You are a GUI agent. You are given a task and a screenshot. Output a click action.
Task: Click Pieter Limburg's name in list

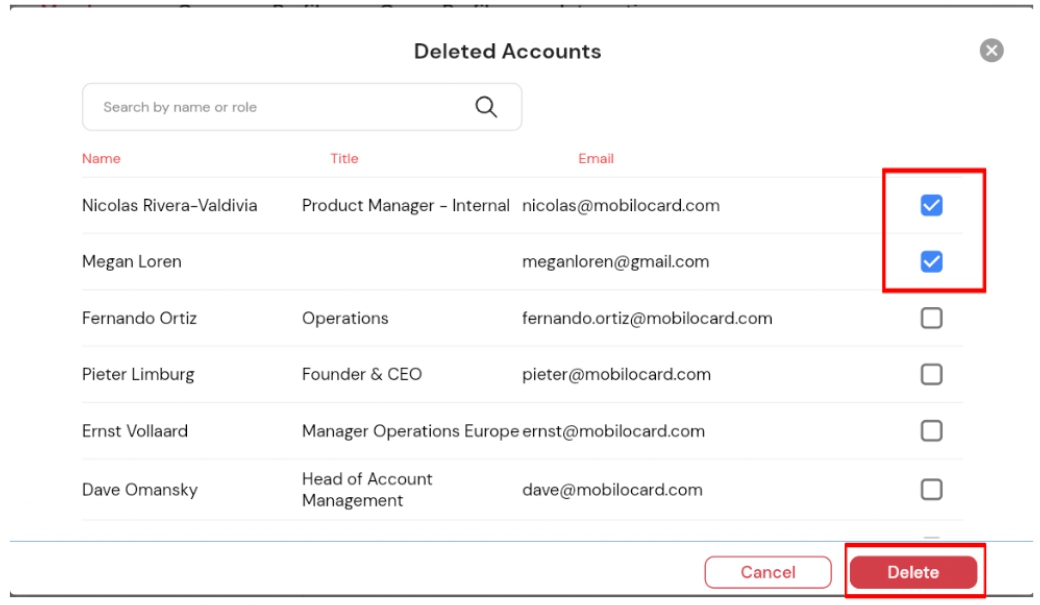click(138, 374)
